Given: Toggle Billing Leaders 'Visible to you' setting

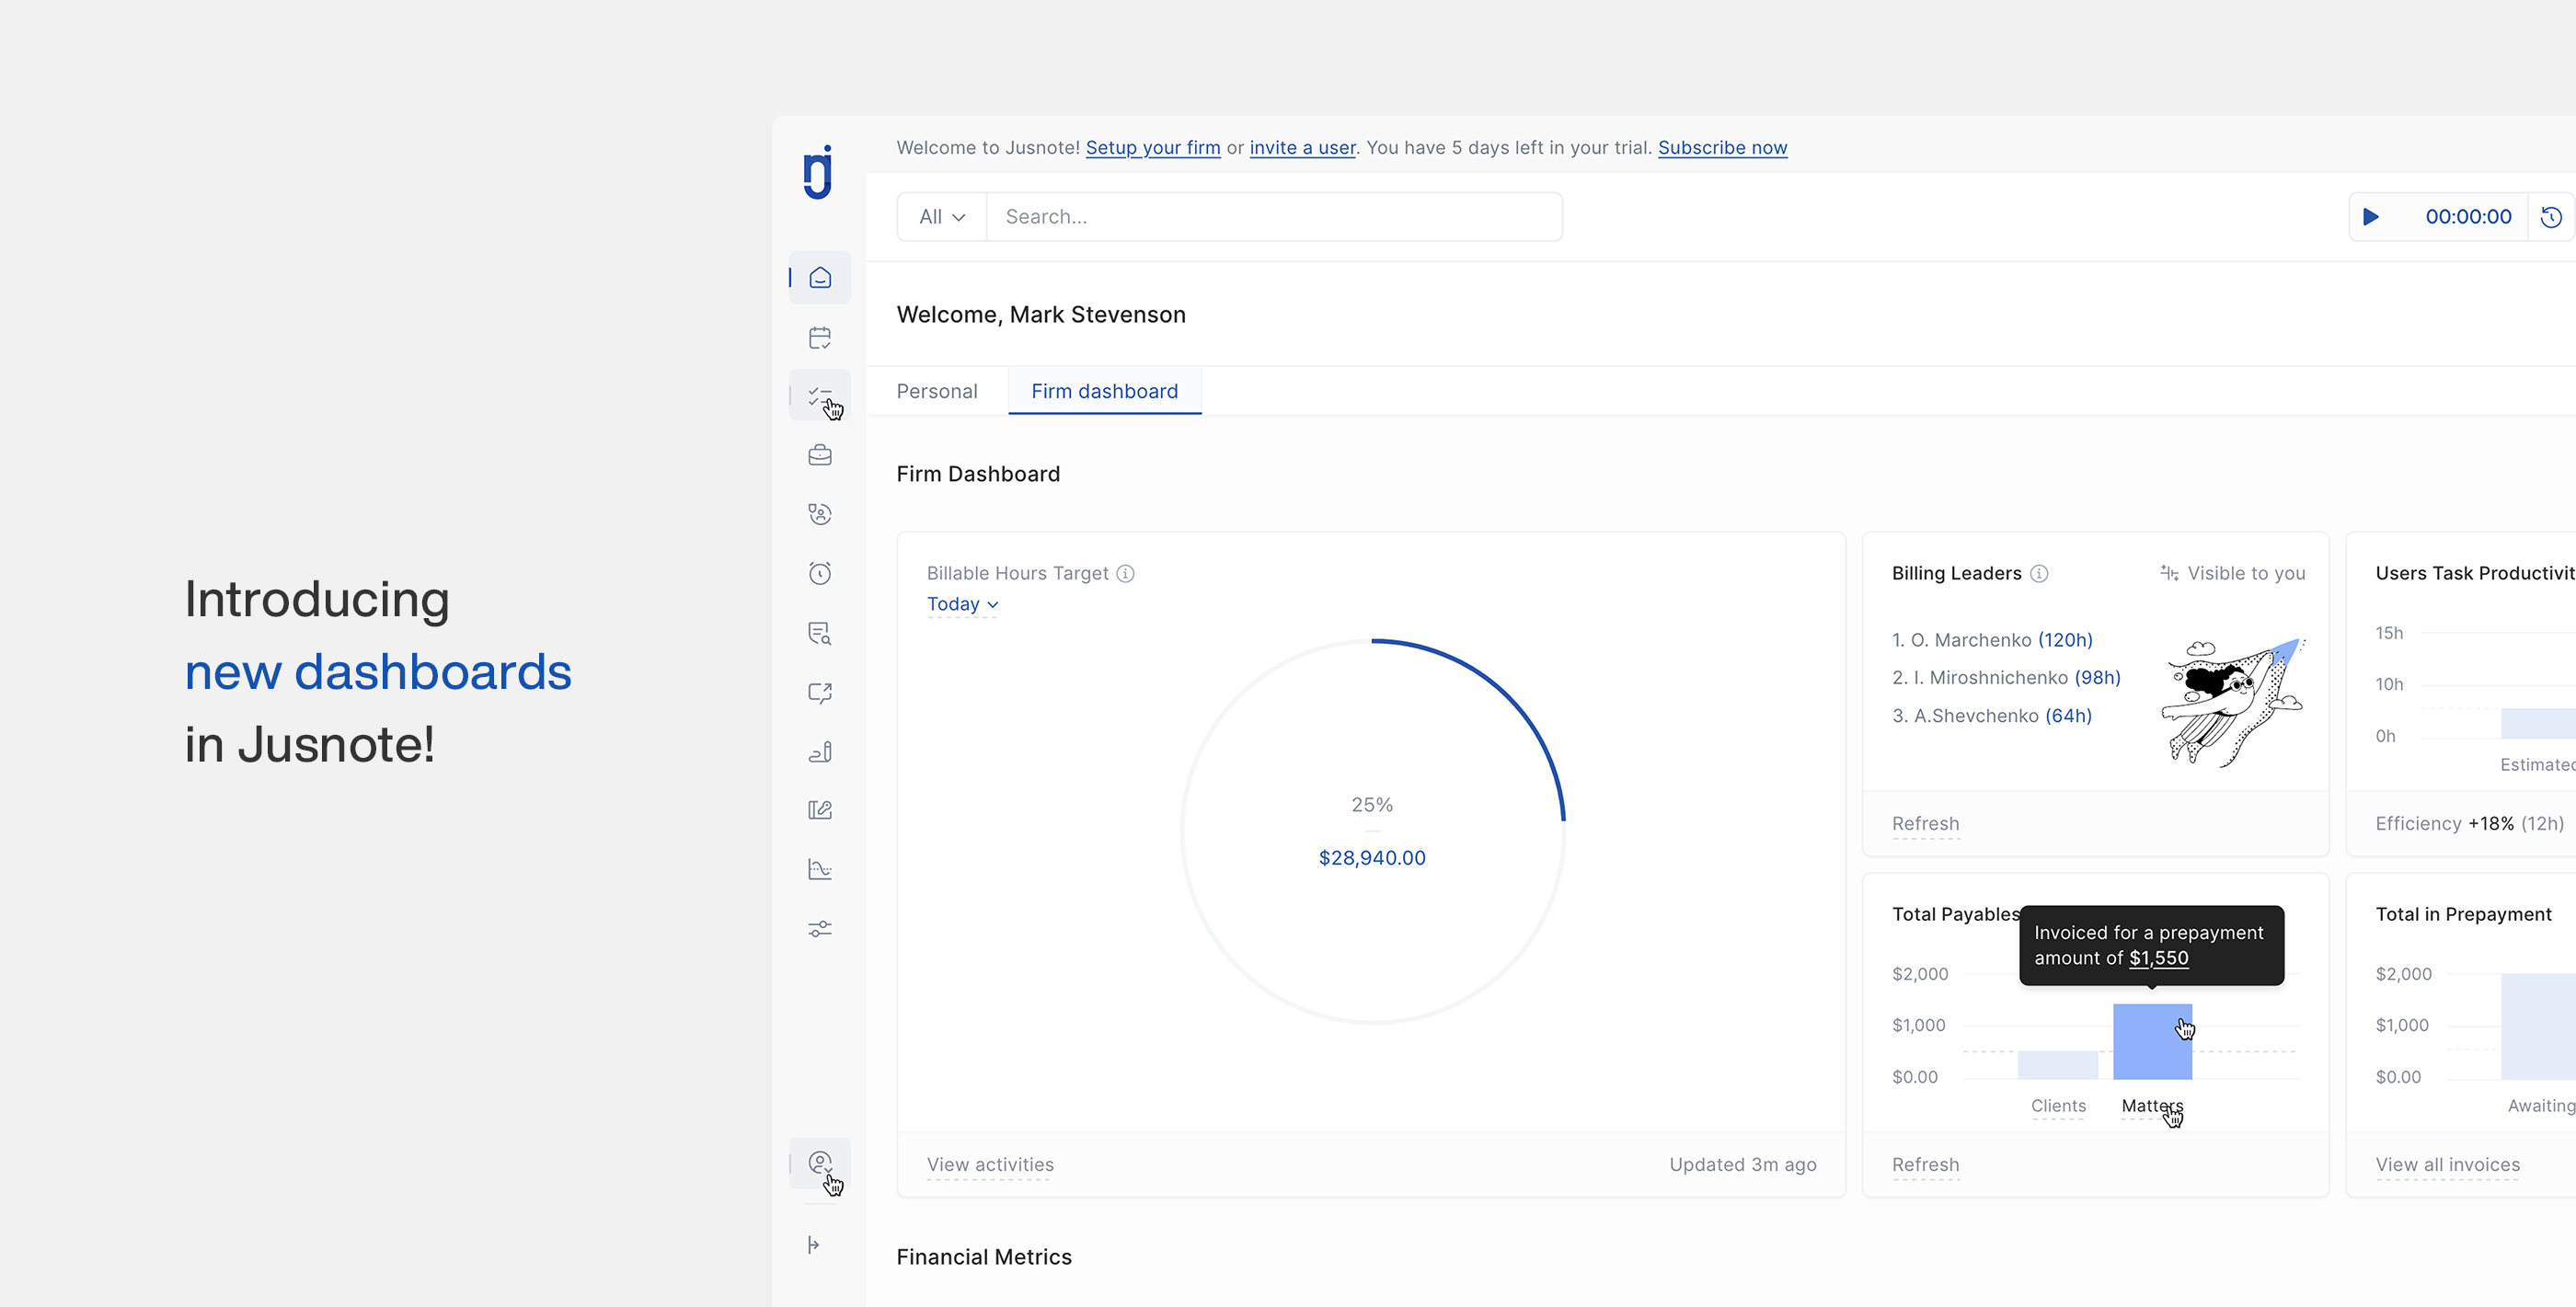Looking at the screenshot, I should coord(2232,573).
